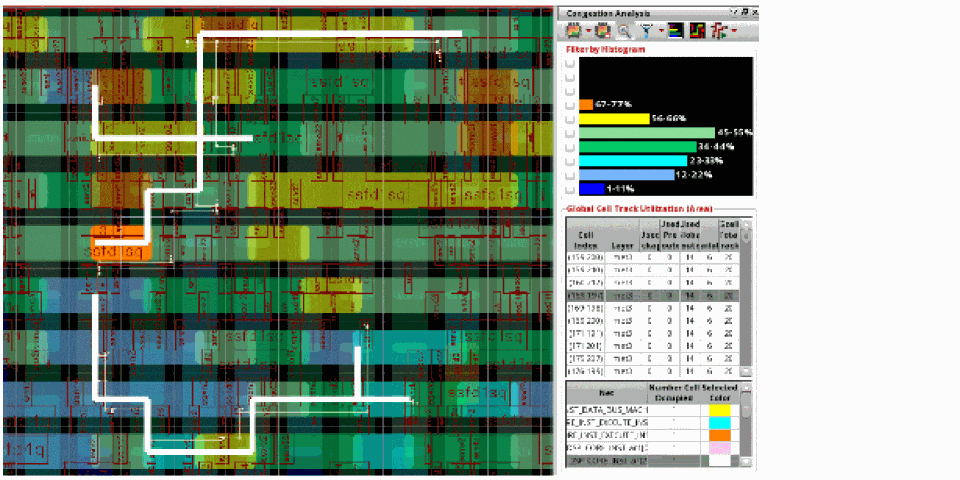
Task: Select the ST_DATA_BUS_MAC net row
Action: [x=607, y=410]
